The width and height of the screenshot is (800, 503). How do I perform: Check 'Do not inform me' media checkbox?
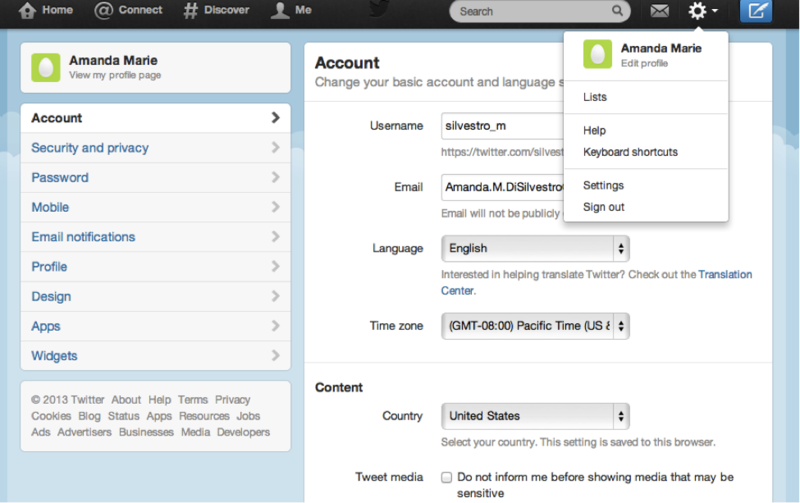[446, 477]
